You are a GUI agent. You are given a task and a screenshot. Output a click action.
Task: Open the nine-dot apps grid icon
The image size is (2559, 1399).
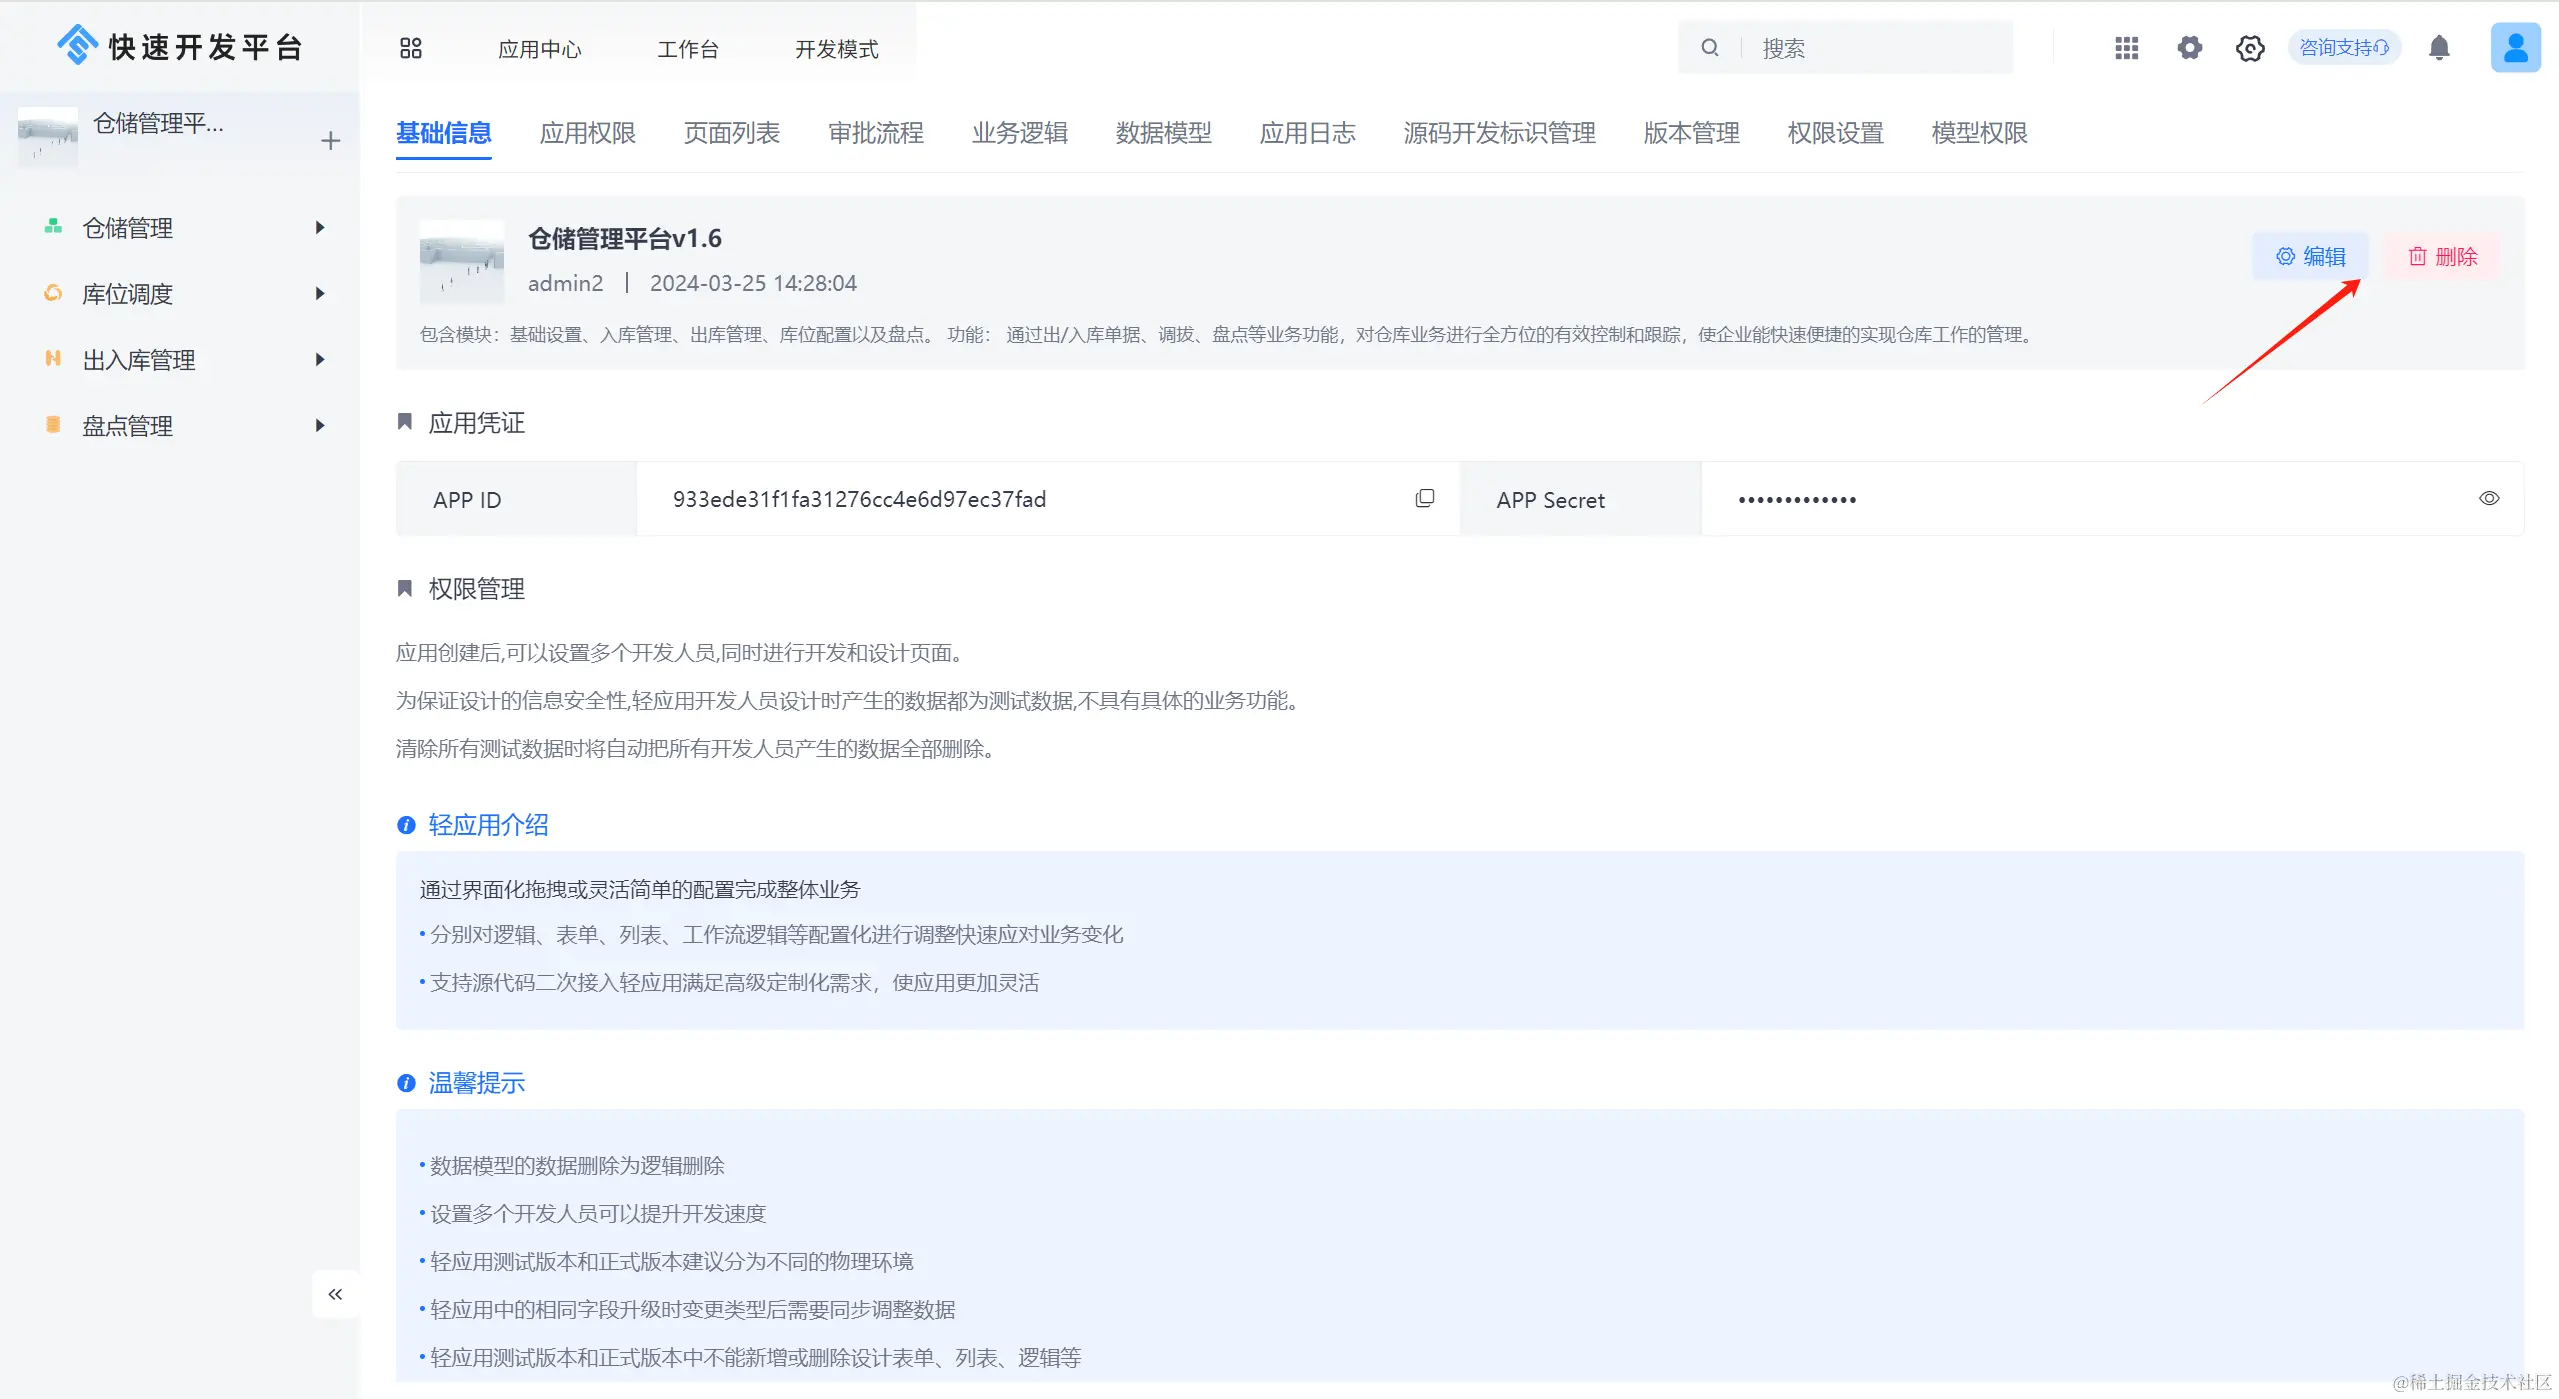coord(2126,48)
